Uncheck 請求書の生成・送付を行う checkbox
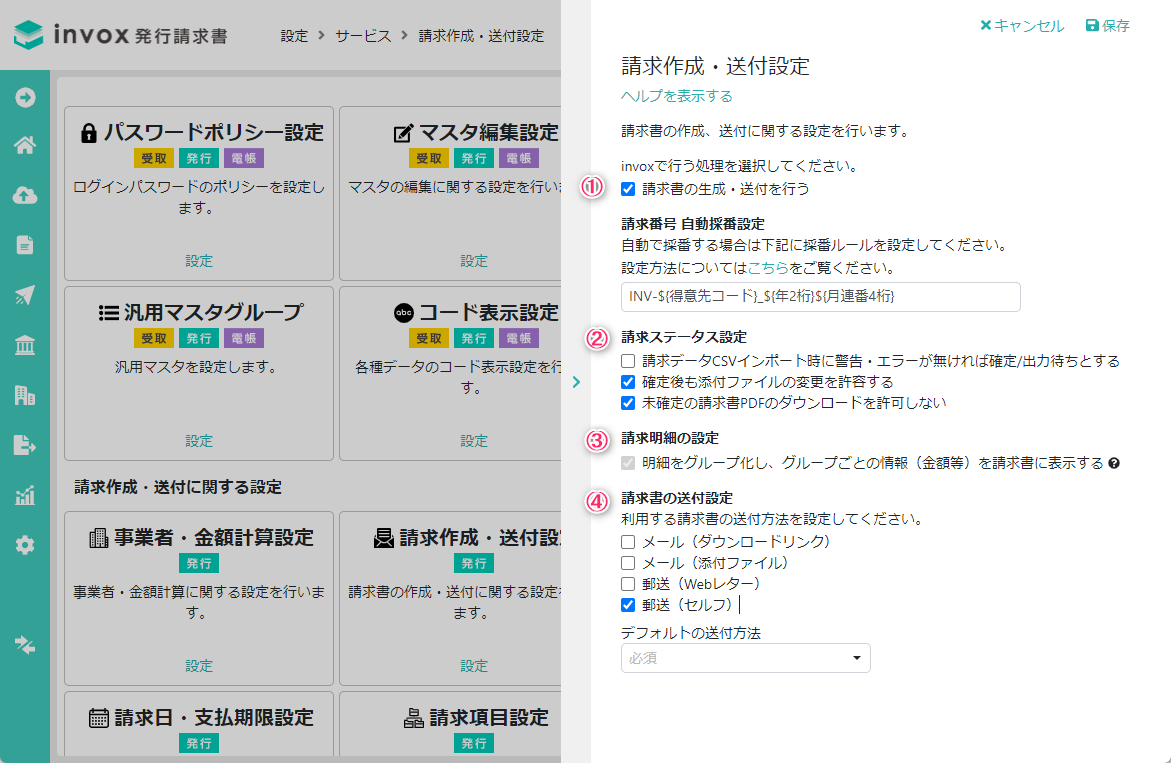This screenshot has height=763, width=1171. click(628, 188)
